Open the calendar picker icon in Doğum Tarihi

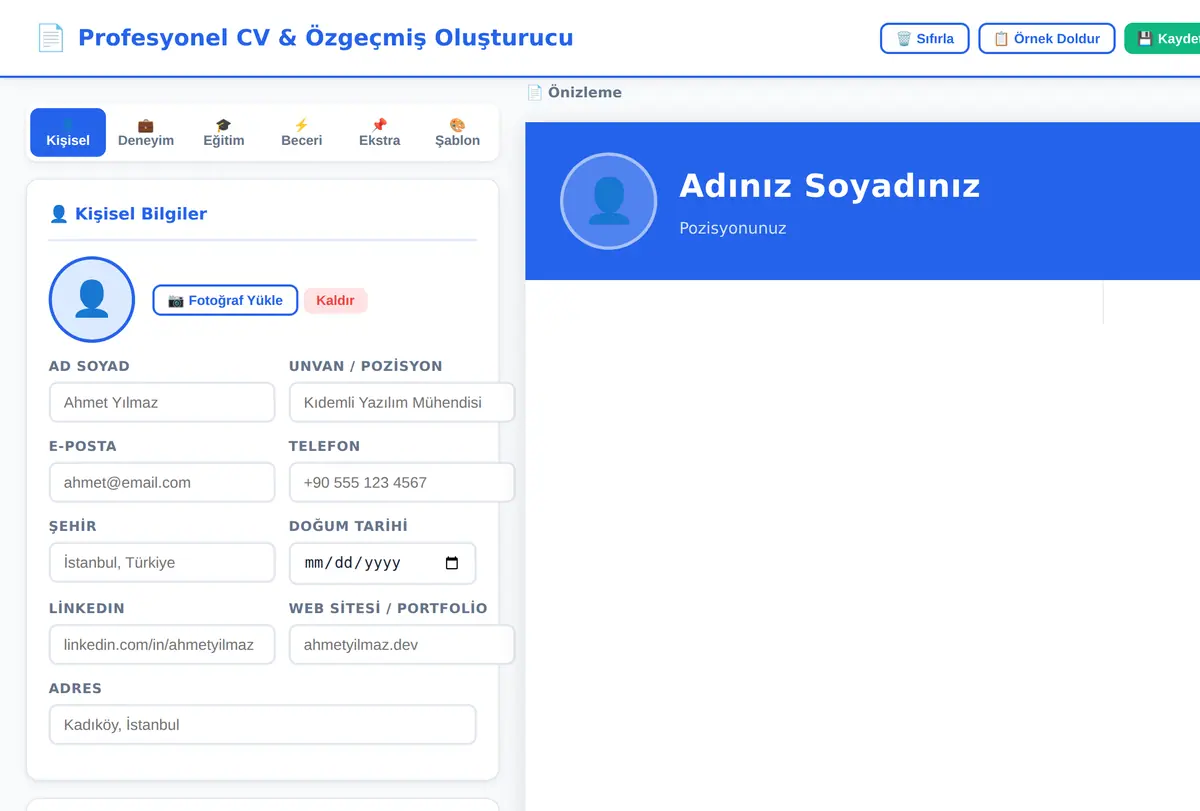click(452, 563)
